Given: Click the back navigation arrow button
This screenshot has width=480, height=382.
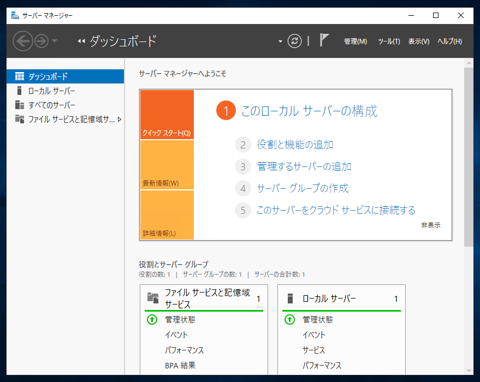Looking at the screenshot, I should (x=23, y=41).
